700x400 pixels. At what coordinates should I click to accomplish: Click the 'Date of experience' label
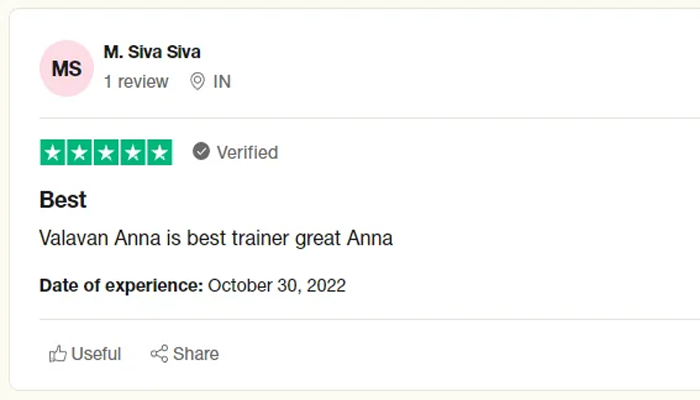pyautogui.click(x=121, y=286)
